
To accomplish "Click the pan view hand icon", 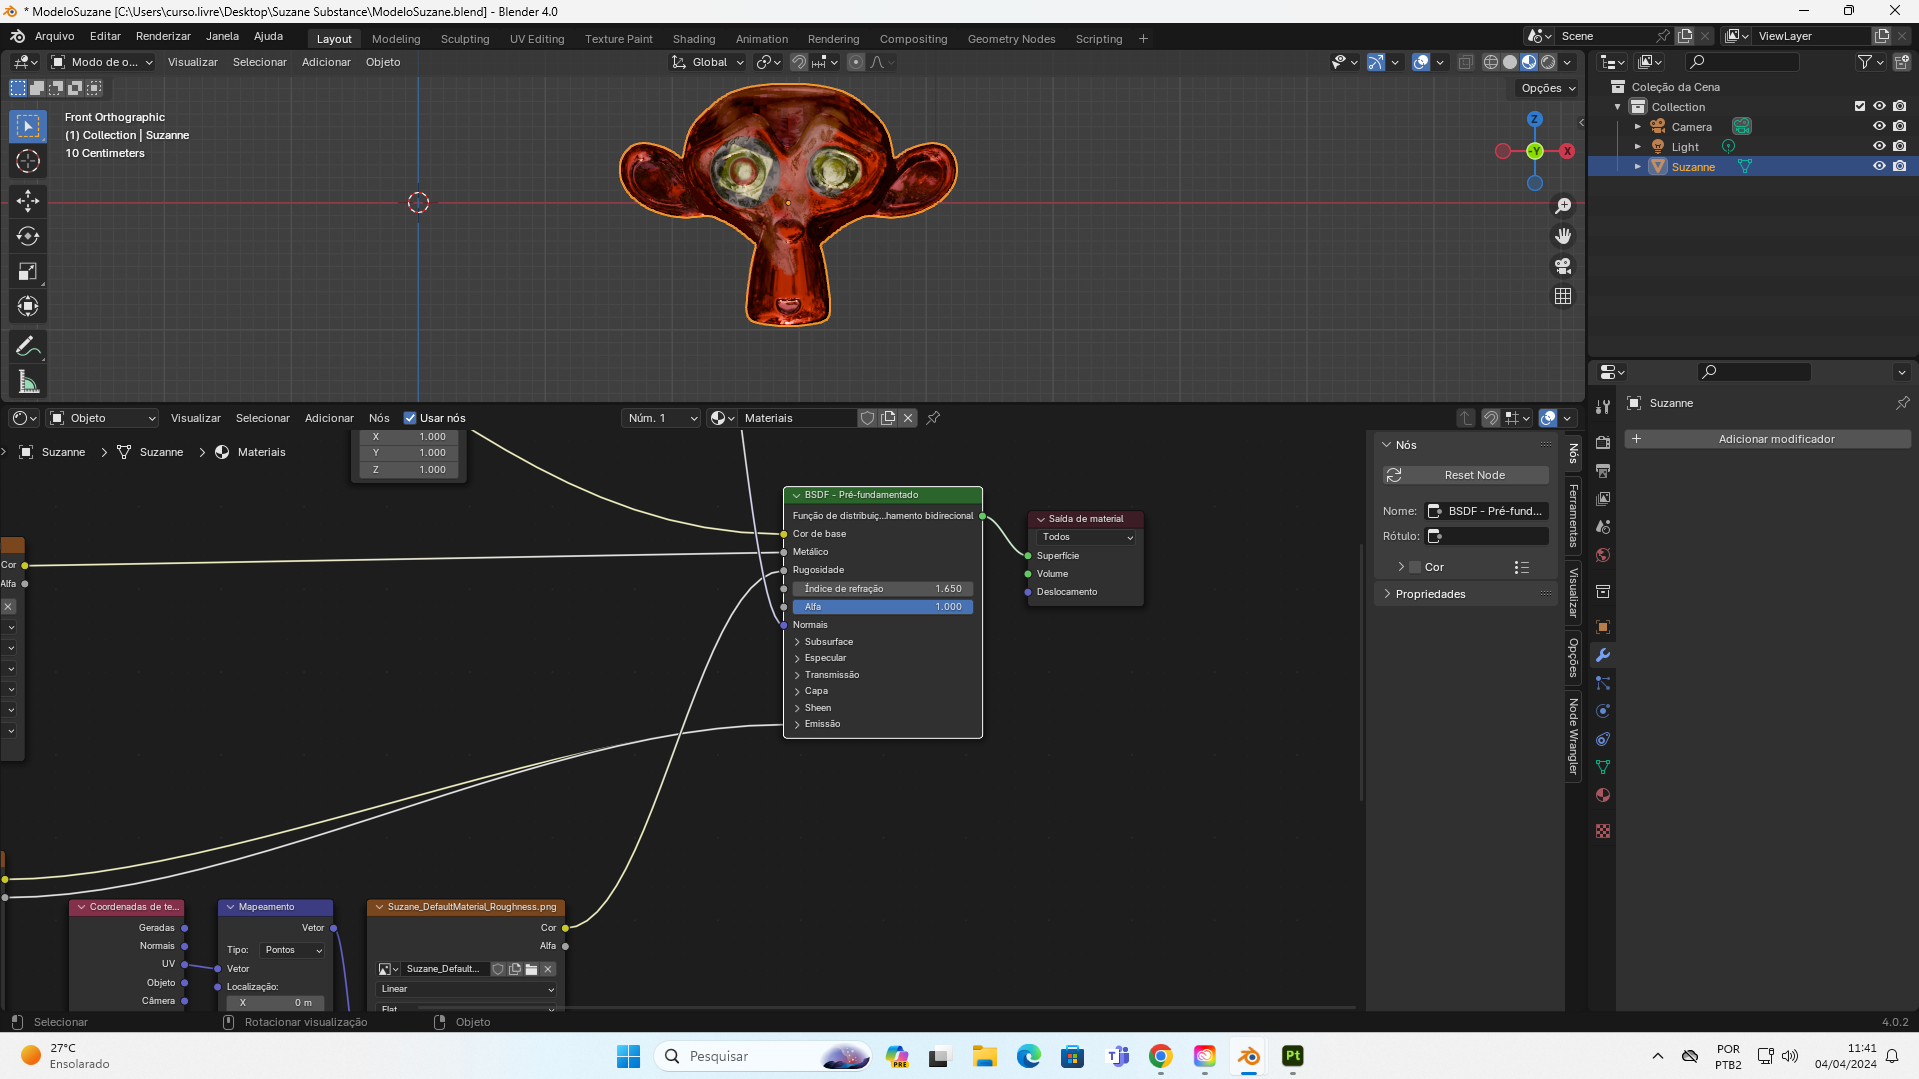I will [1563, 236].
